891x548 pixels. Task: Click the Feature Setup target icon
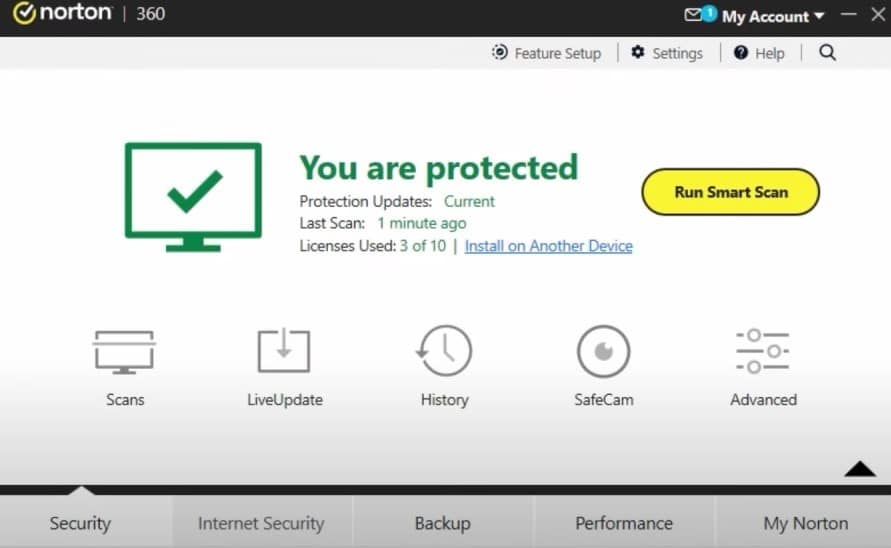pyautogui.click(x=499, y=52)
